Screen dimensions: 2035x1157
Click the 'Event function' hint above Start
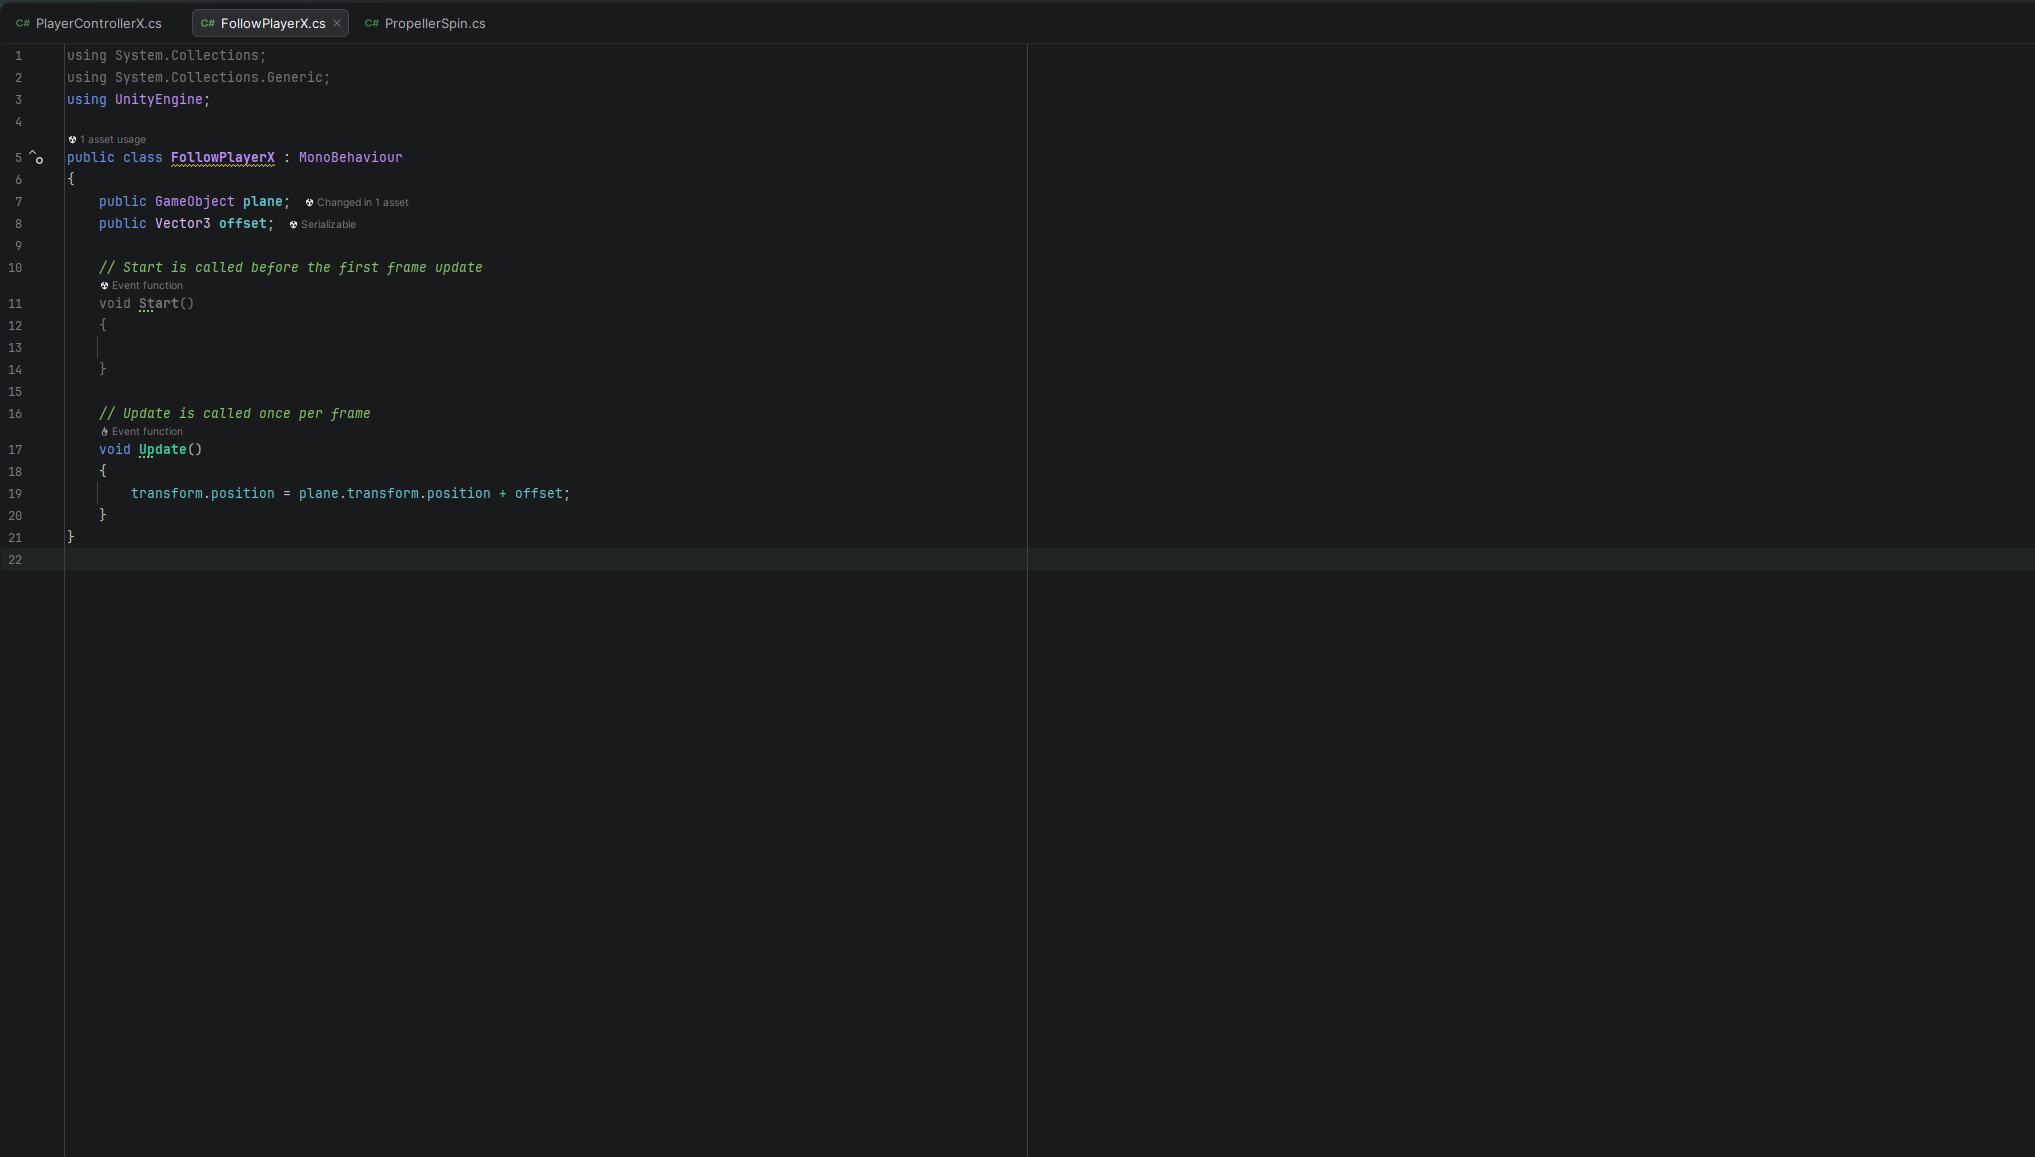146,286
